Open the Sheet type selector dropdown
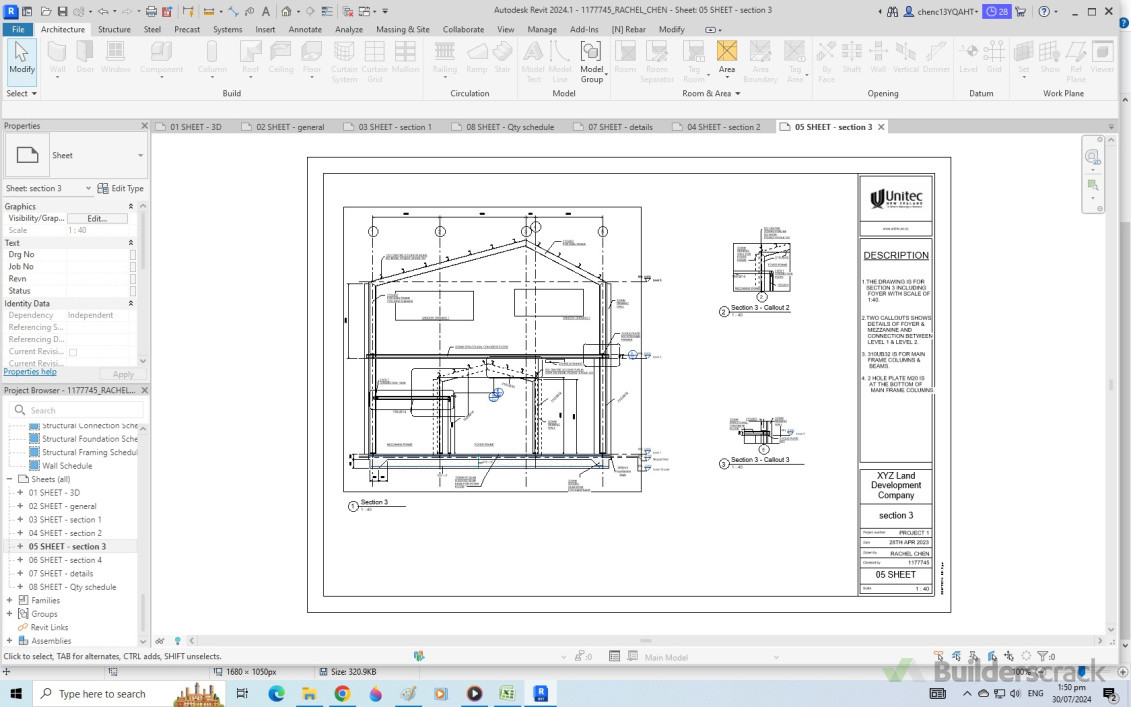The width and height of the screenshot is (1131, 707). [x=140, y=156]
